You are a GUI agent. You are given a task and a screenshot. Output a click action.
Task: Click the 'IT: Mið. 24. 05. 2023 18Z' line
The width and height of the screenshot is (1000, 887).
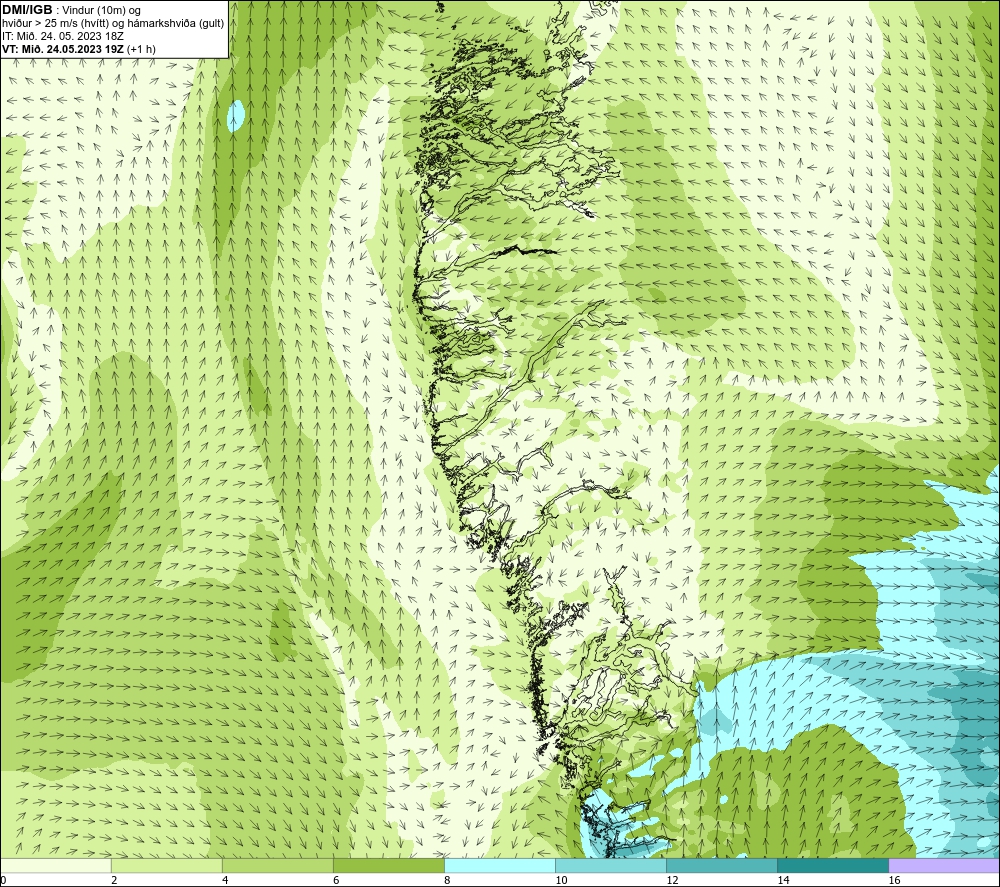(x=63, y=36)
